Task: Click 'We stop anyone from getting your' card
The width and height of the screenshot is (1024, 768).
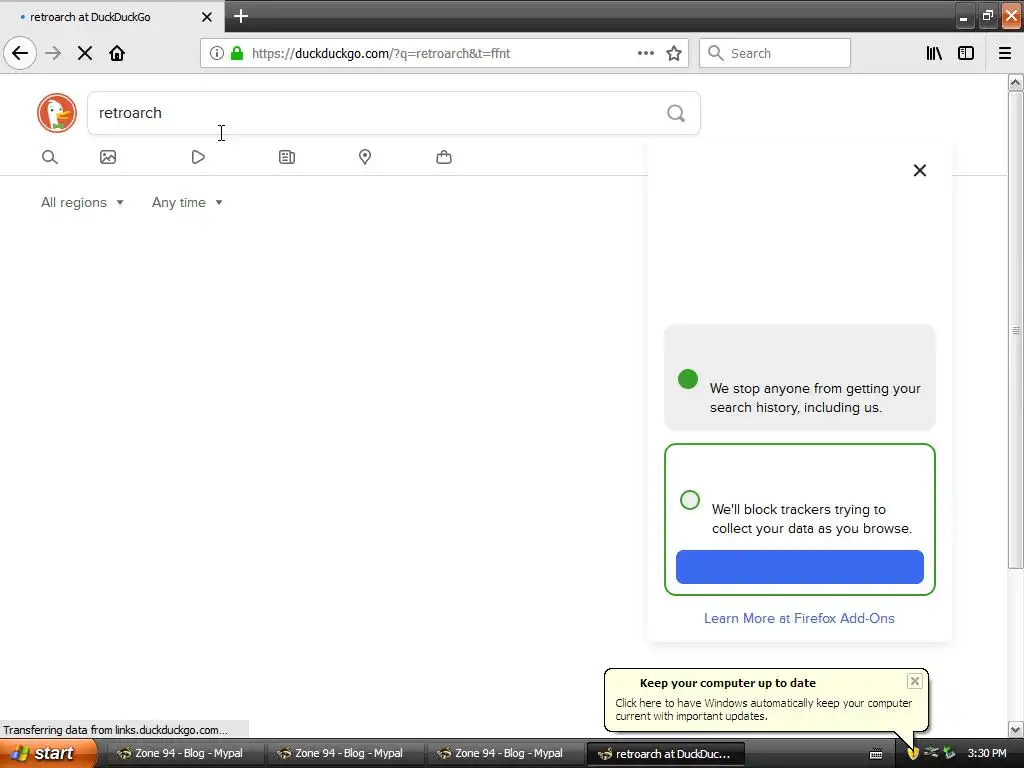Action: (799, 377)
